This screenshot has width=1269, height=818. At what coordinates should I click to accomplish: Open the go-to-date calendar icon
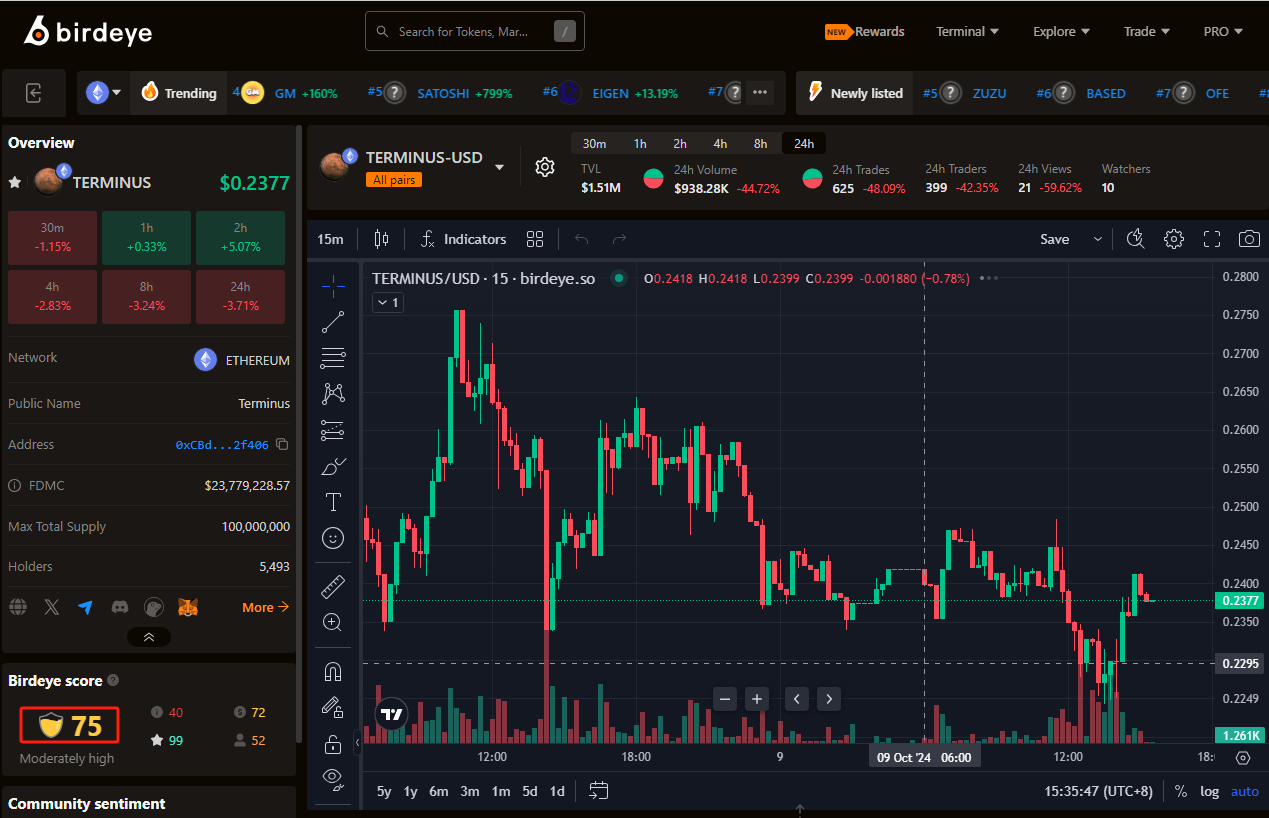(599, 791)
